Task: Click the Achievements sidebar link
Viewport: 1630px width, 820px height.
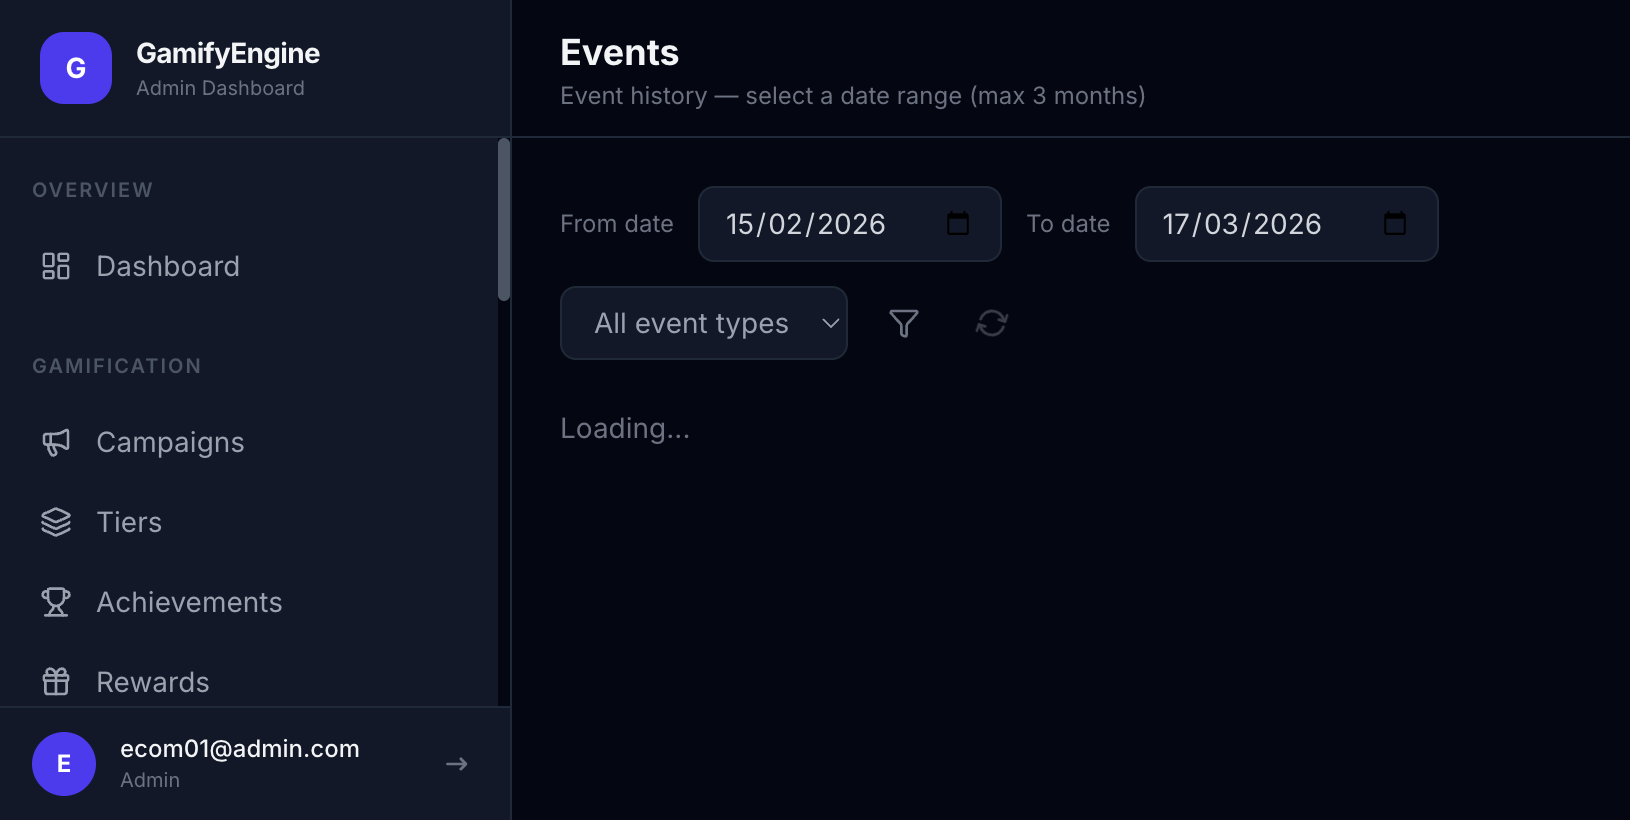Action: [189, 602]
